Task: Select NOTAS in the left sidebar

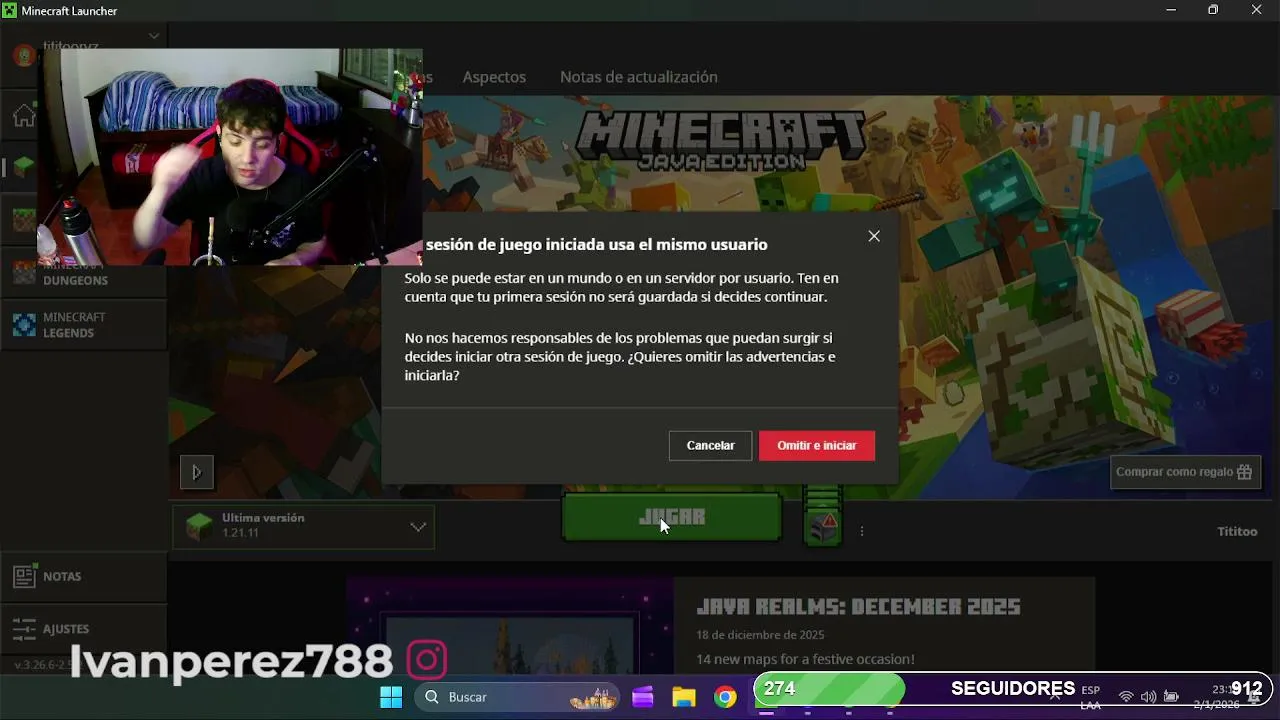Action: point(84,577)
